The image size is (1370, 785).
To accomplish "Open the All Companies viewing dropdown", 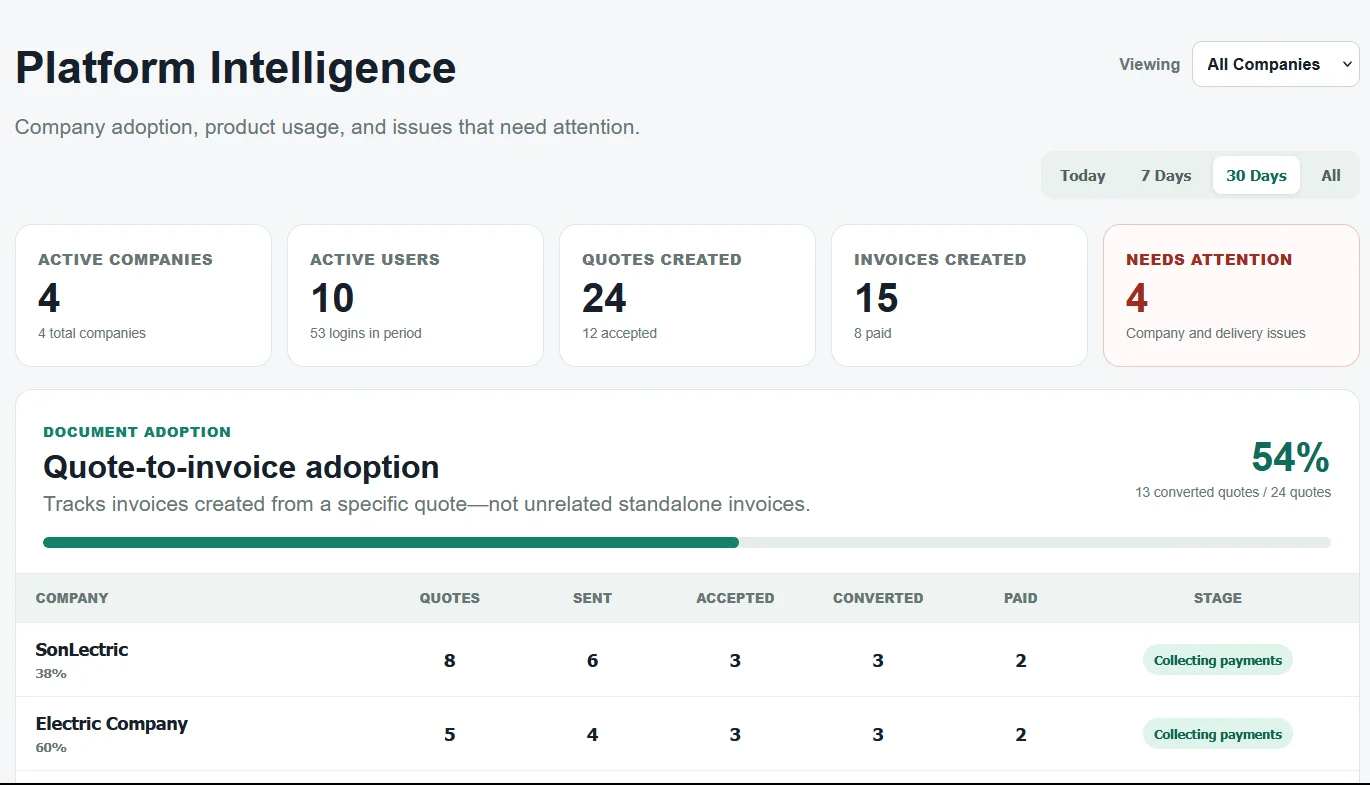I will click(1275, 64).
